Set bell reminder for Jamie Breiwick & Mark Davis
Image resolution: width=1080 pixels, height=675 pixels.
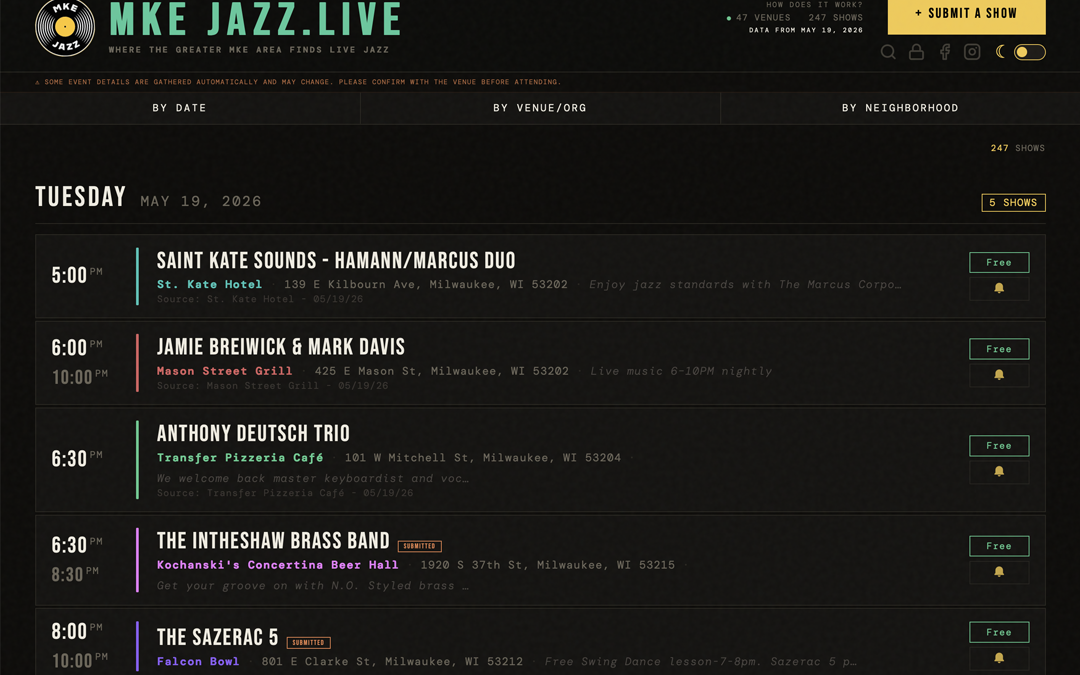[999, 375]
